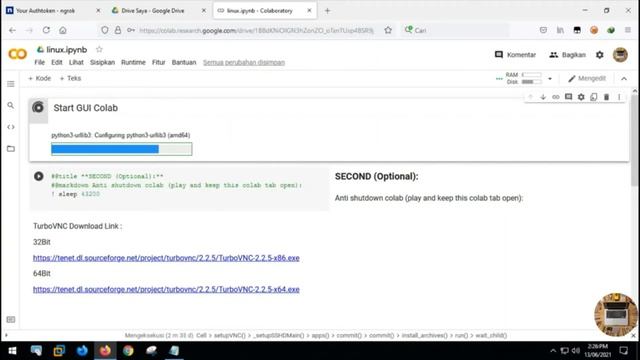Move cell up using arrow icon
Viewport: 640px width, 360px height.
tap(530, 97)
